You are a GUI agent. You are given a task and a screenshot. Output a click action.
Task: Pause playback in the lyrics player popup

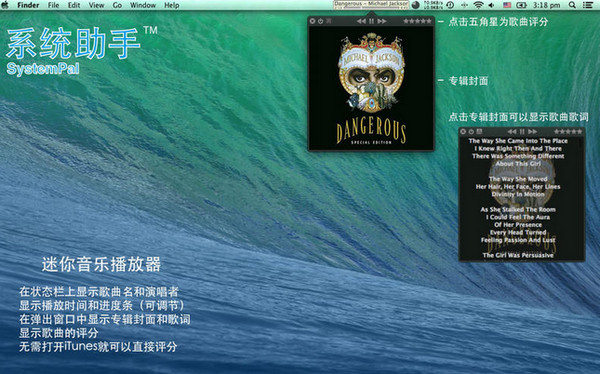click(x=522, y=131)
